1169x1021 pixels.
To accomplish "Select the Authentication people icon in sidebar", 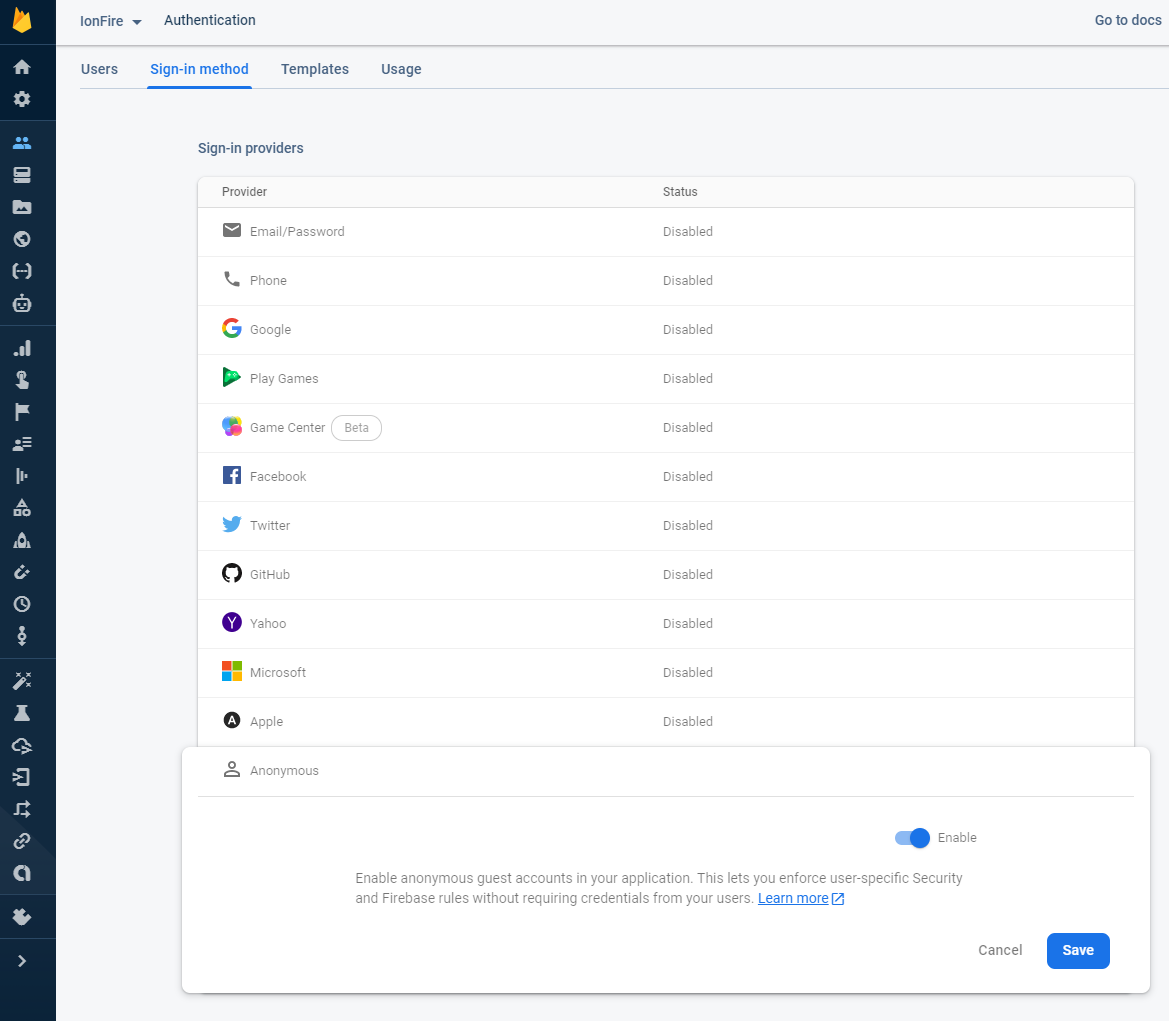I will click(x=22, y=142).
